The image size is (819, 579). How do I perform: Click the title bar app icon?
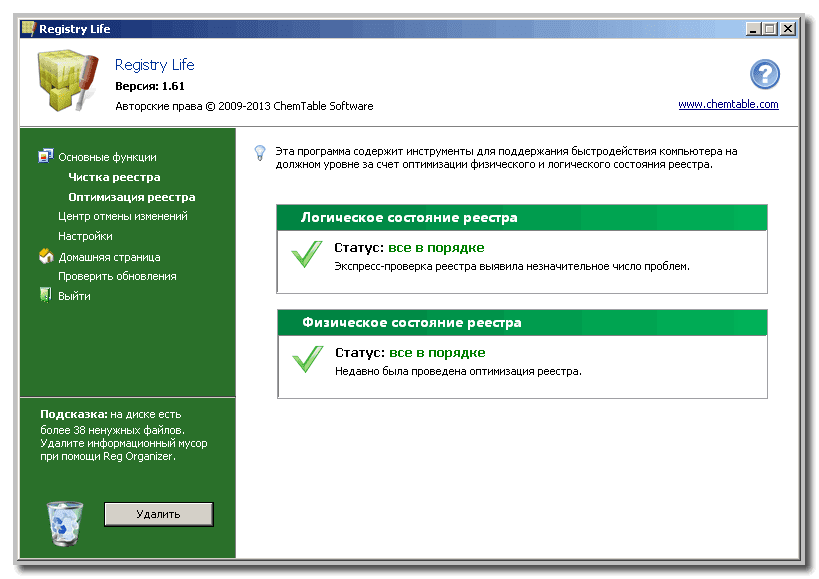point(28,28)
